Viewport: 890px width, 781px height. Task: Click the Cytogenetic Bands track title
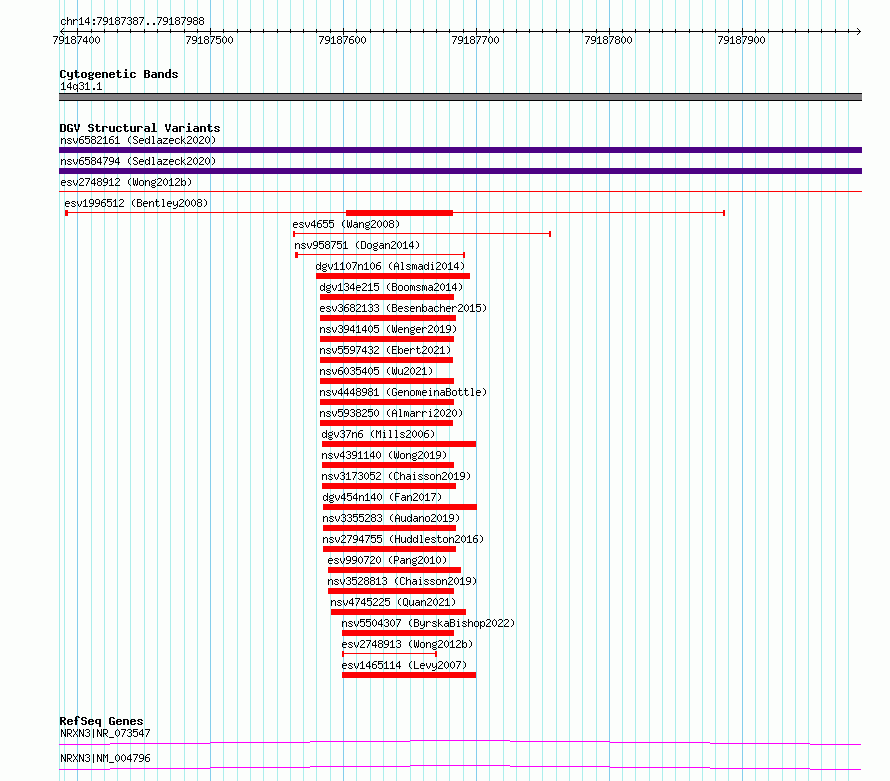tap(119, 74)
